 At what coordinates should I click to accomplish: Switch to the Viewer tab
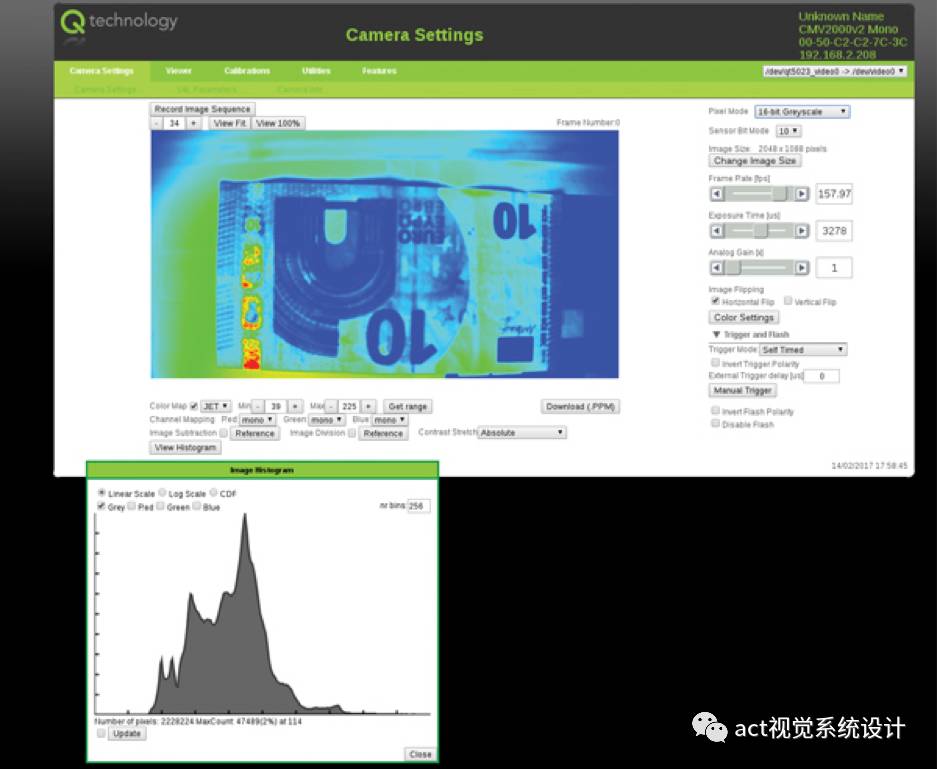(x=179, y=71)
